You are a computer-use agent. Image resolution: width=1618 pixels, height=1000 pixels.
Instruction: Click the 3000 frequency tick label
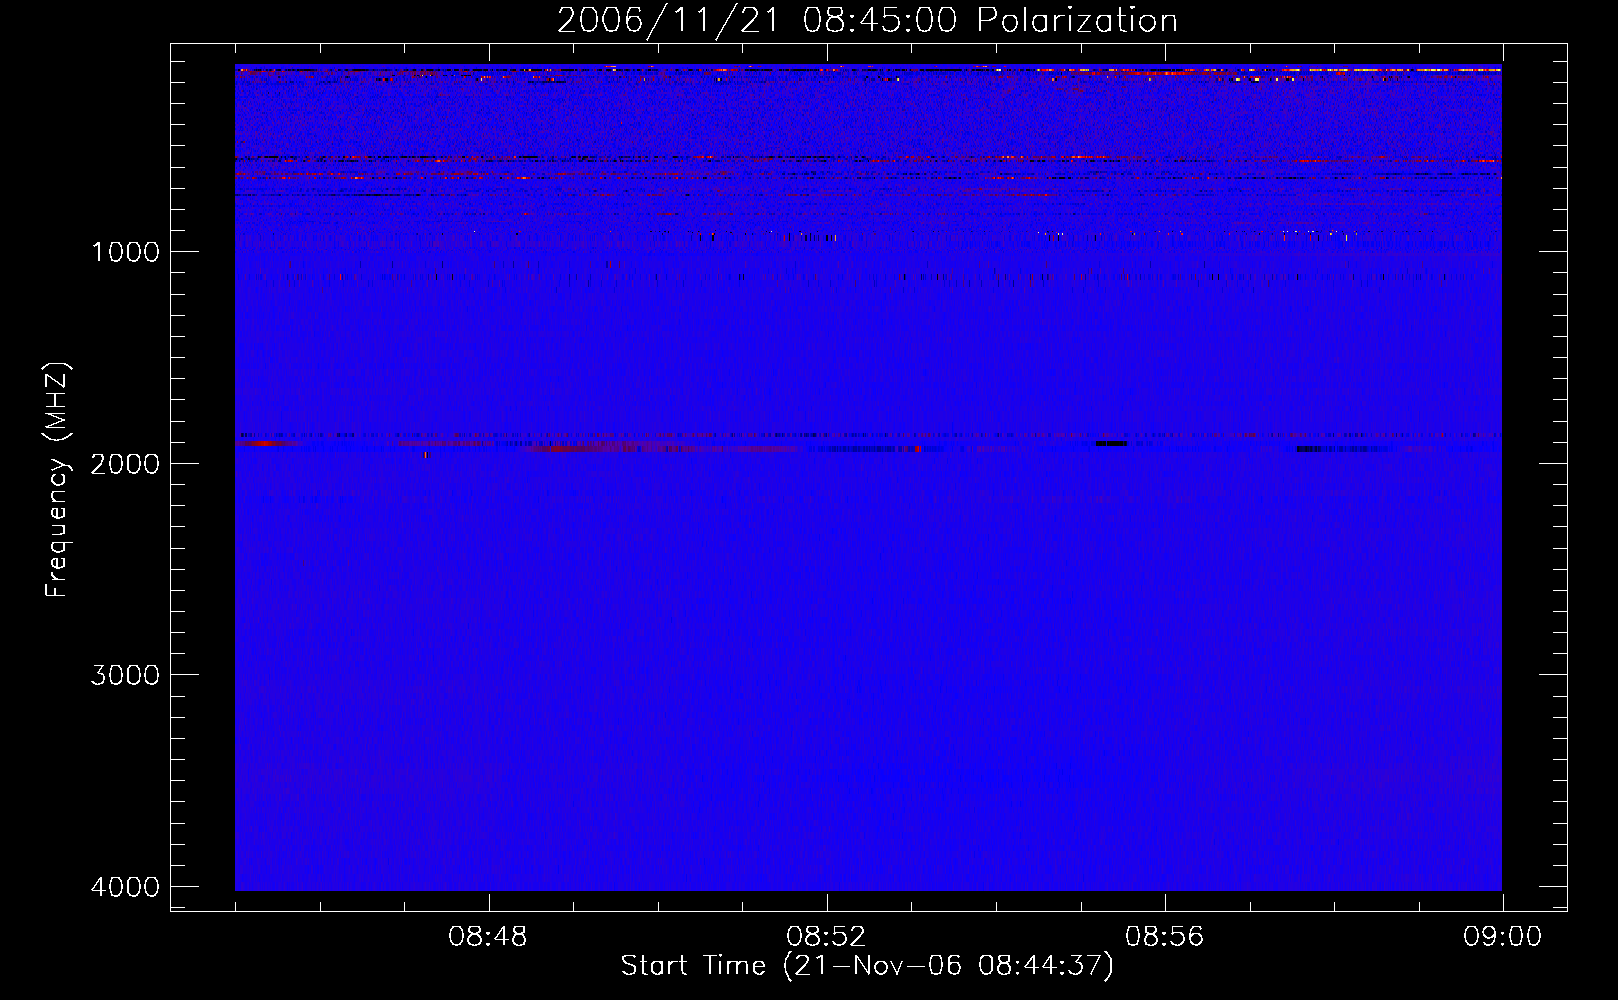[x=125, y=675]
